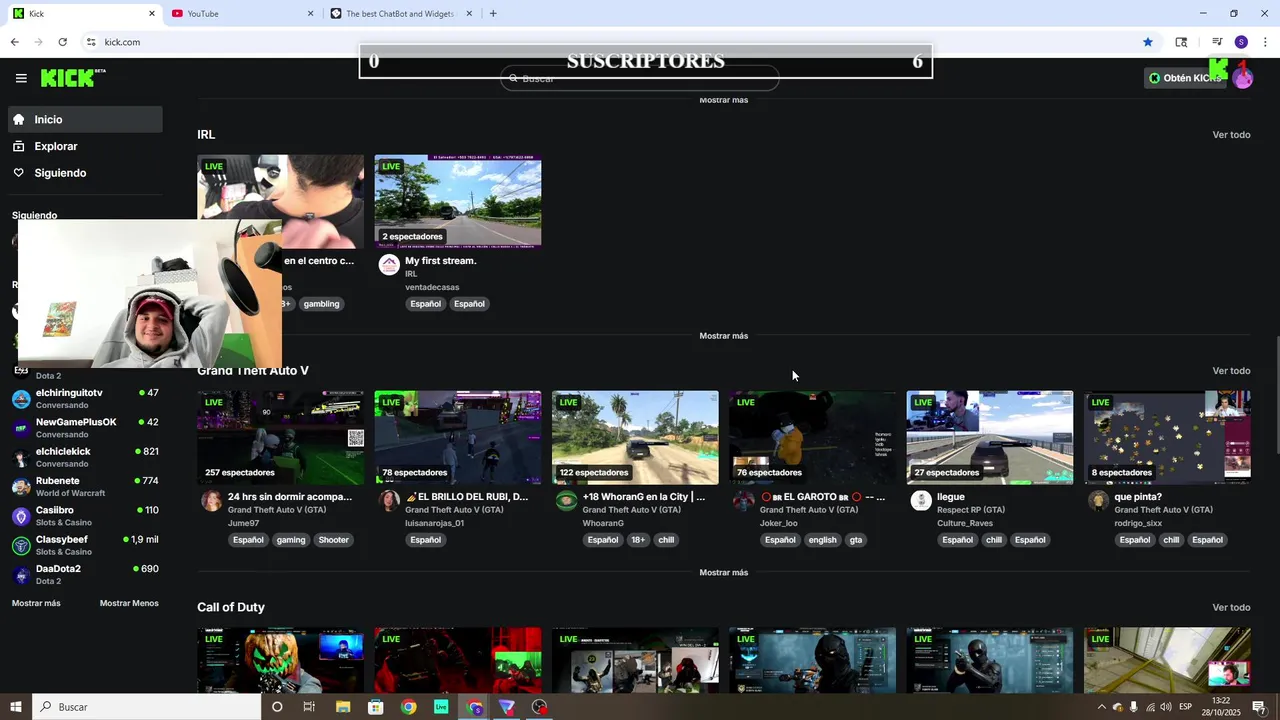Collapse list with Mostrar Menos

(129, 603)
